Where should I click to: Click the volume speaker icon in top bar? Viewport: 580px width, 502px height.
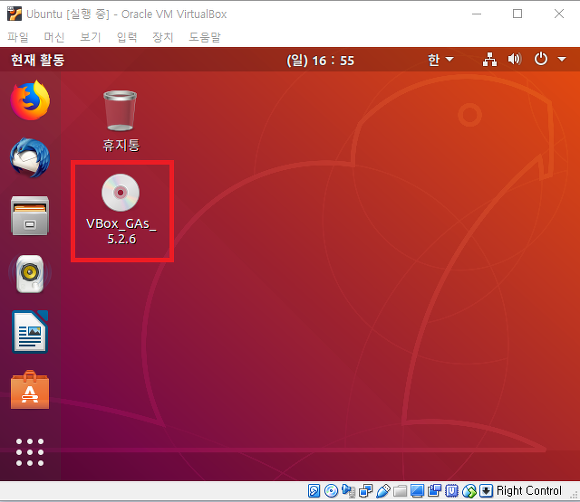tap(515, 59)
